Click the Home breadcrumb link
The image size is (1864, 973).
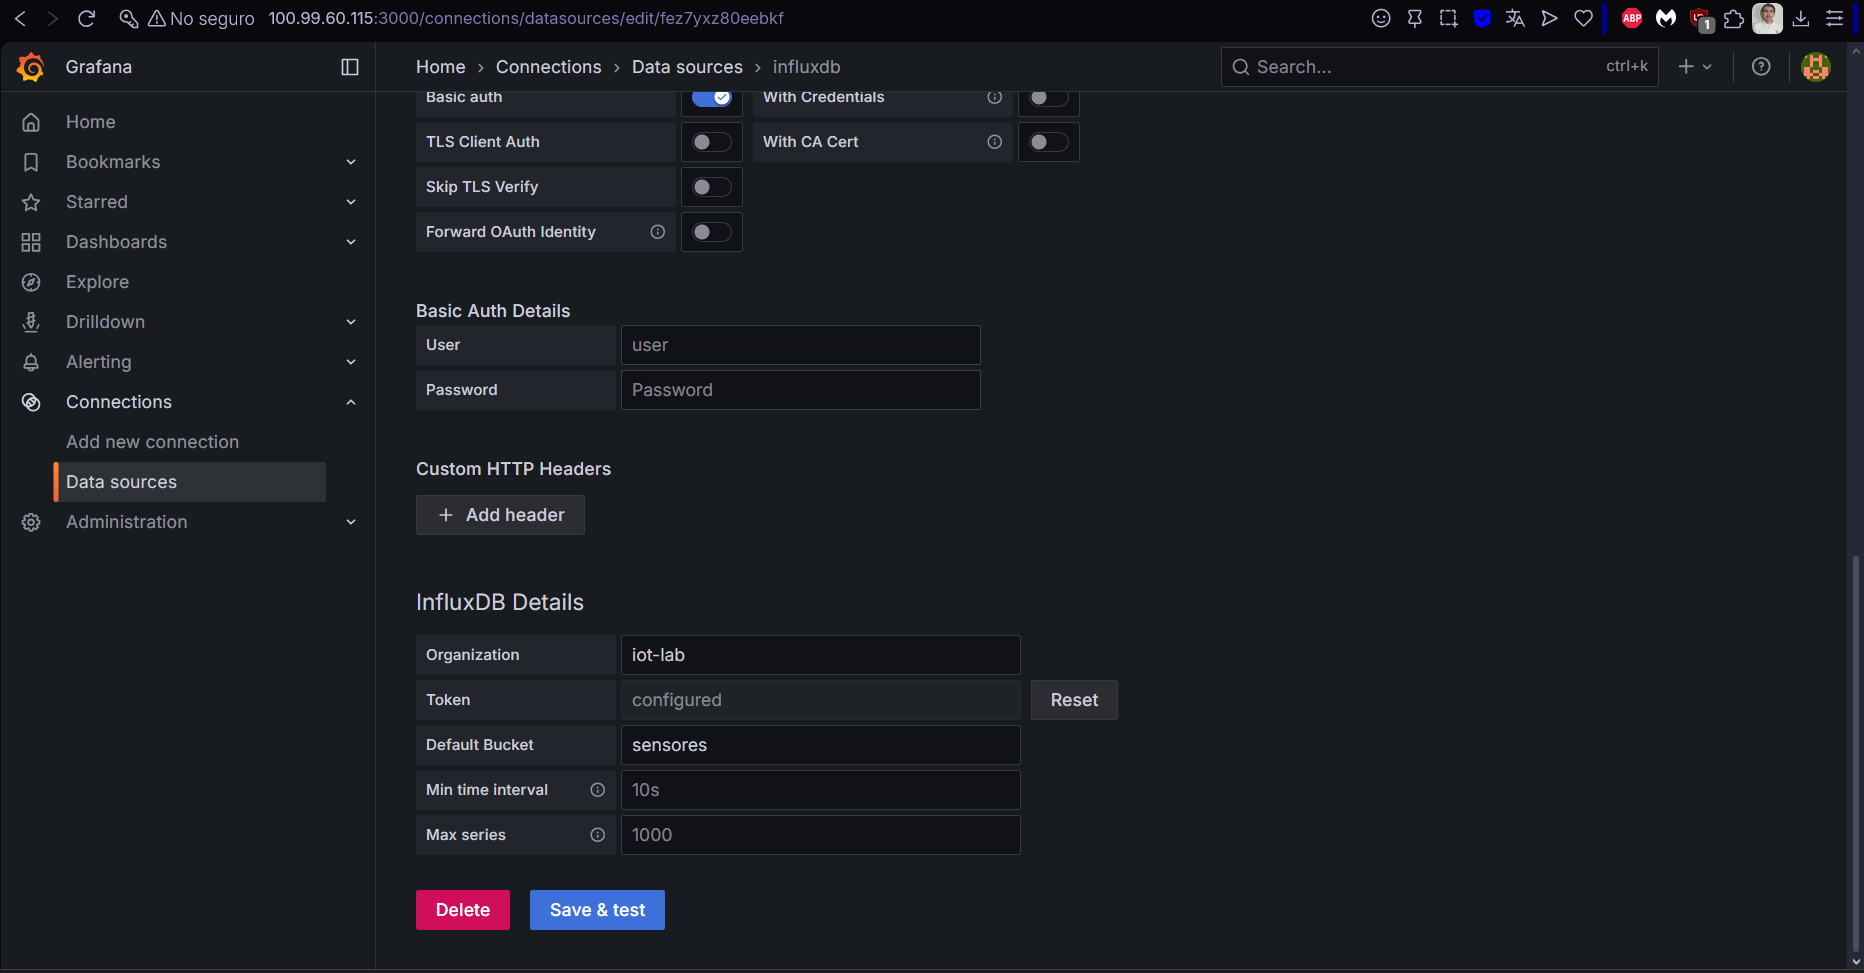441,67
